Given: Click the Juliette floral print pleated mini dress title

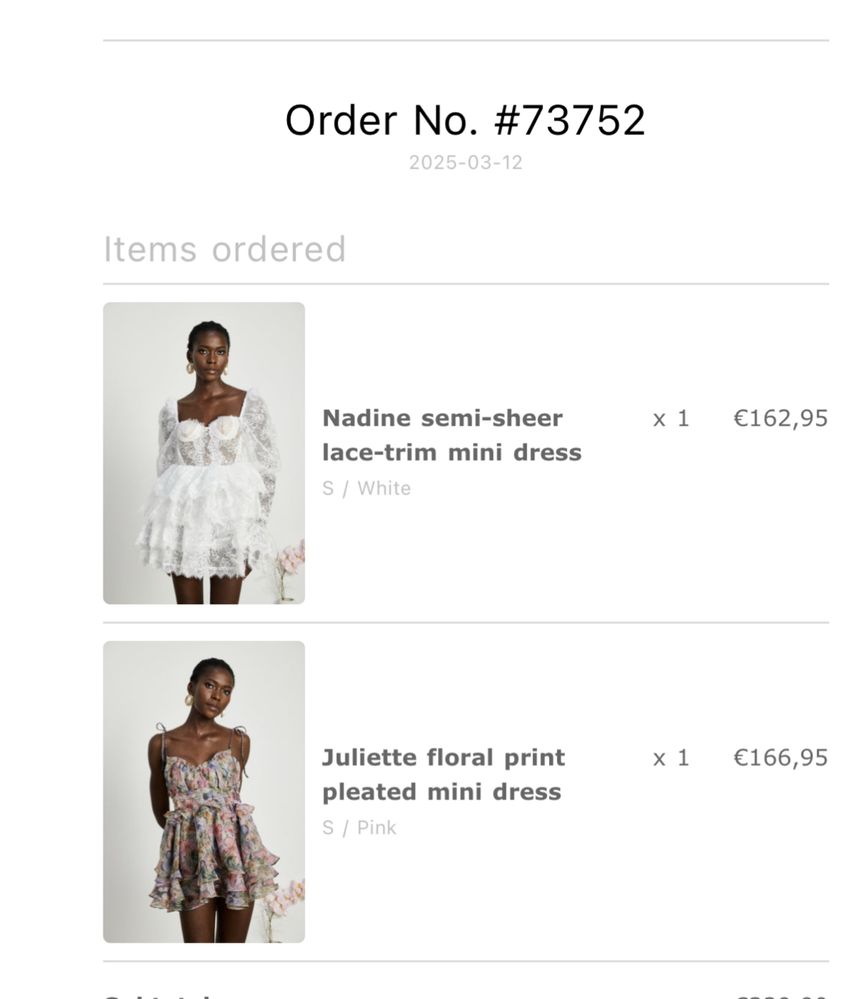Looking at the screenshot, I should click(444, 775).
